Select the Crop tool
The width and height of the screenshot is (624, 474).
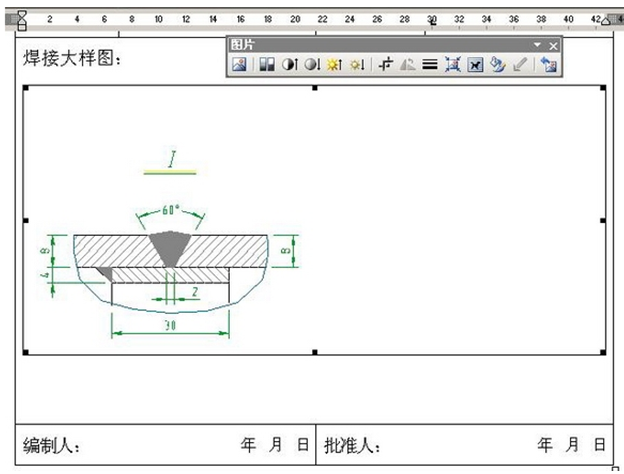click(x=385, y=64)
